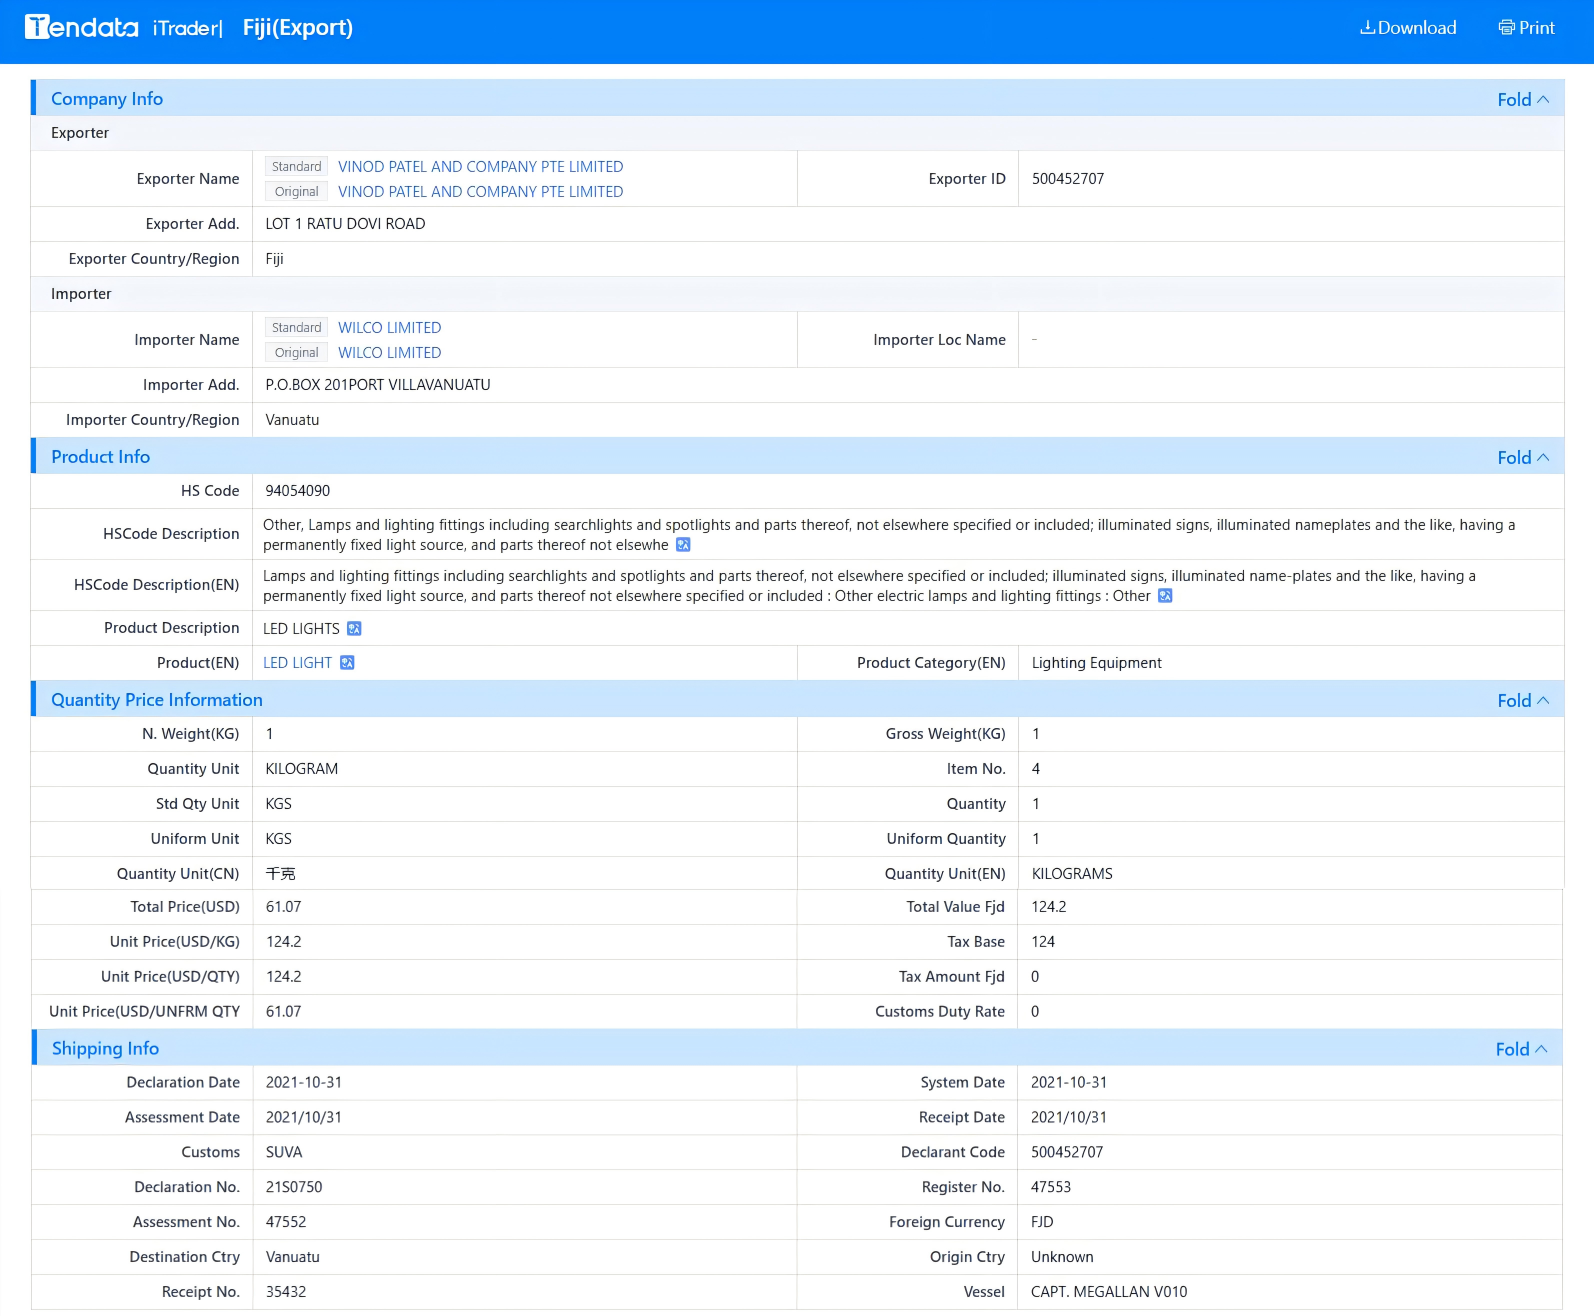Click the Fiji(Export) page title
This screenshot has height=1316, width=1594.
tap(298, 28)
